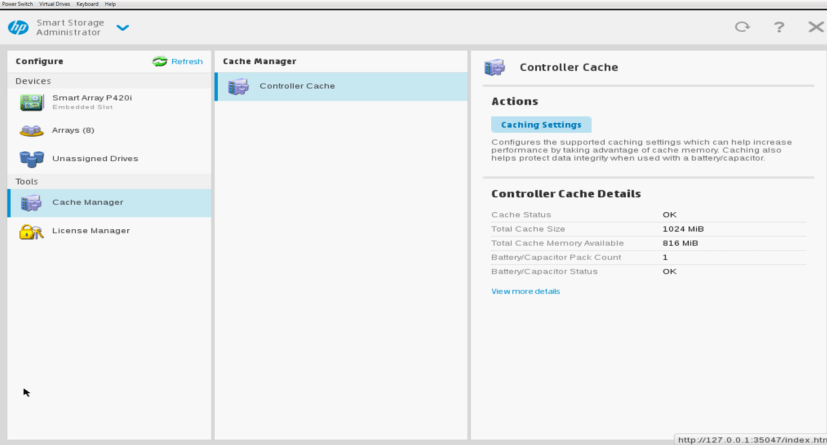This screenshot has height=445, width=827.
Task: Open the Smart Storage Administrator dropdown chevron
Action: point(122,27)
